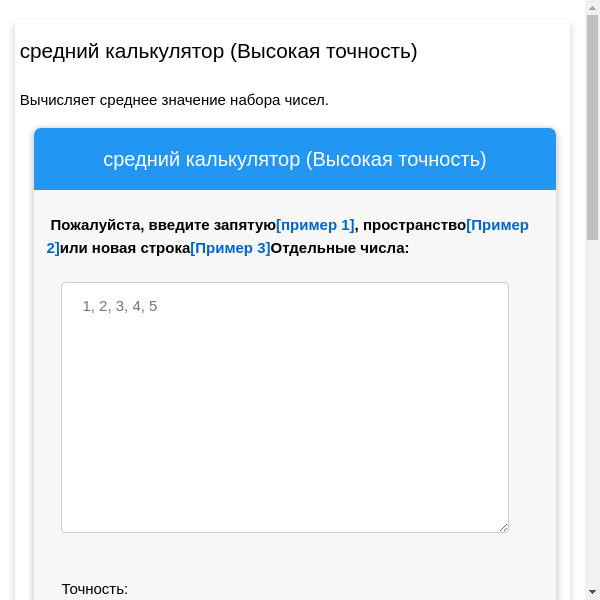
Task: Click the 'или новая строка' text
Action: pos(125,248)
